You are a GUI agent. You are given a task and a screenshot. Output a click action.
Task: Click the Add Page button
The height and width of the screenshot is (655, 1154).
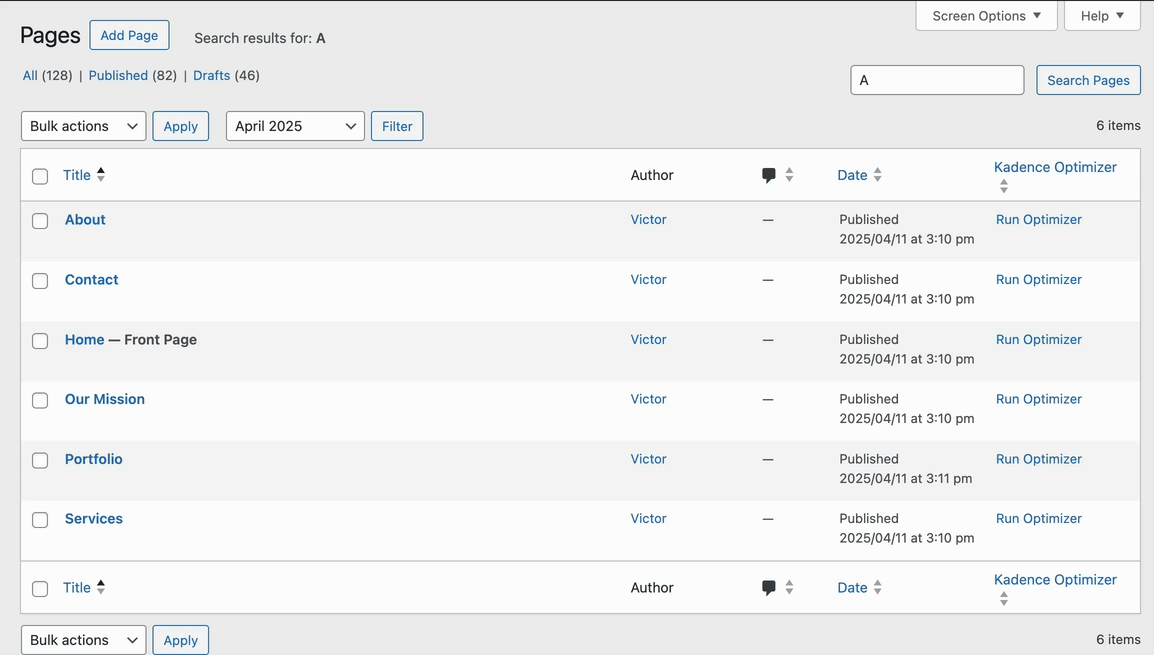129,35
